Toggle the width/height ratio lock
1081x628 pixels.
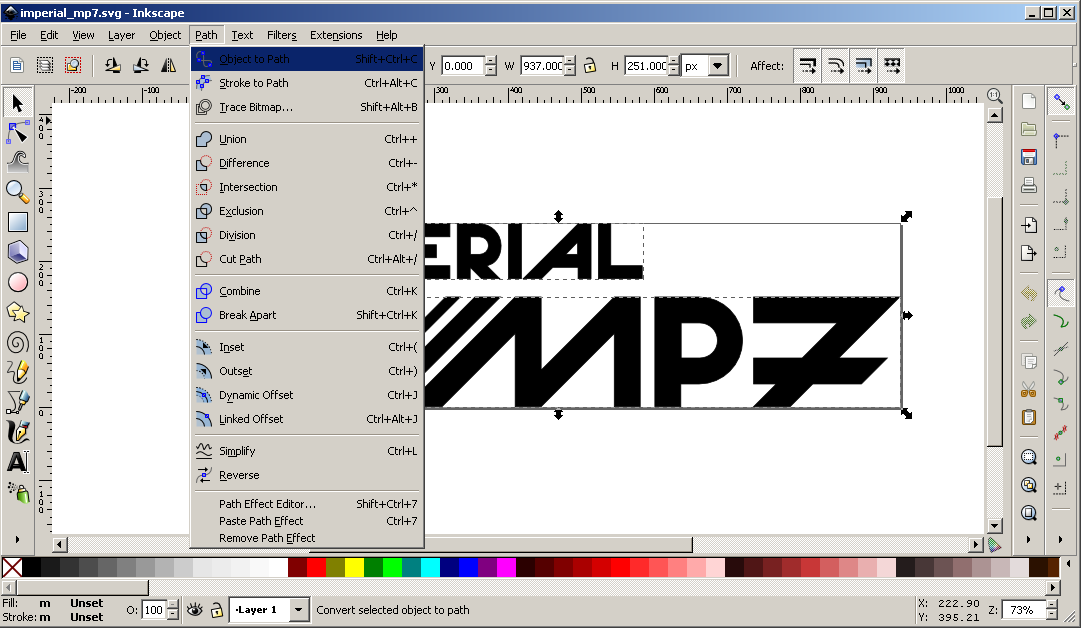[590, 66]
